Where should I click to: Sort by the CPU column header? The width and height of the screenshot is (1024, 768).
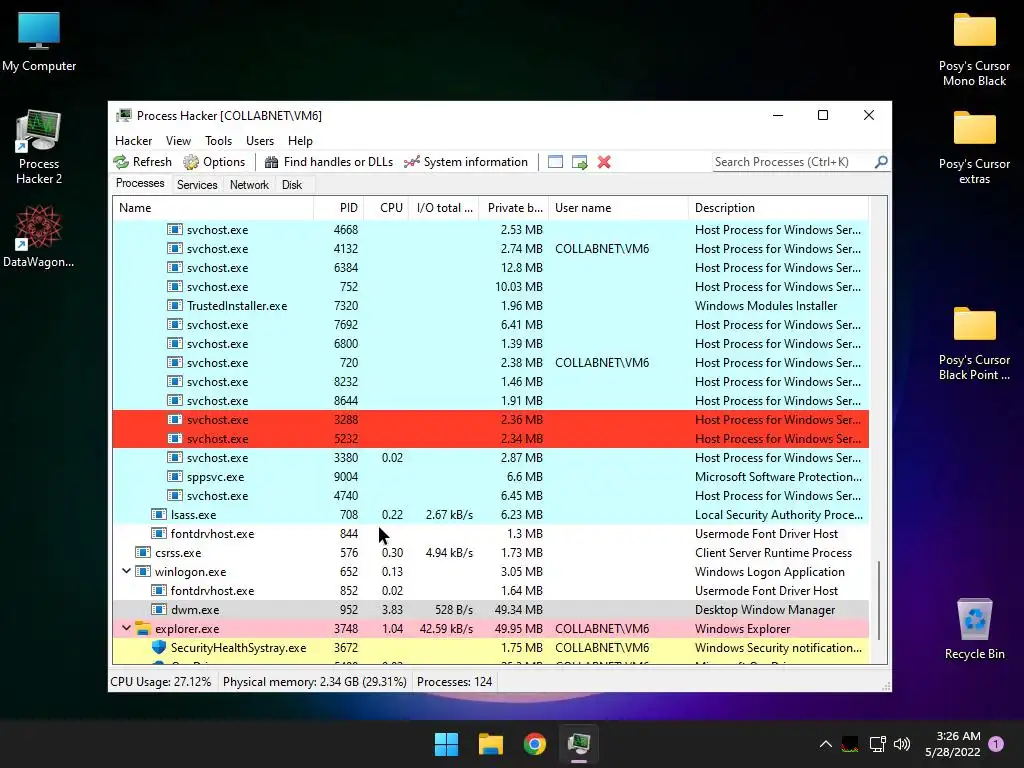(x=386, y=208)
